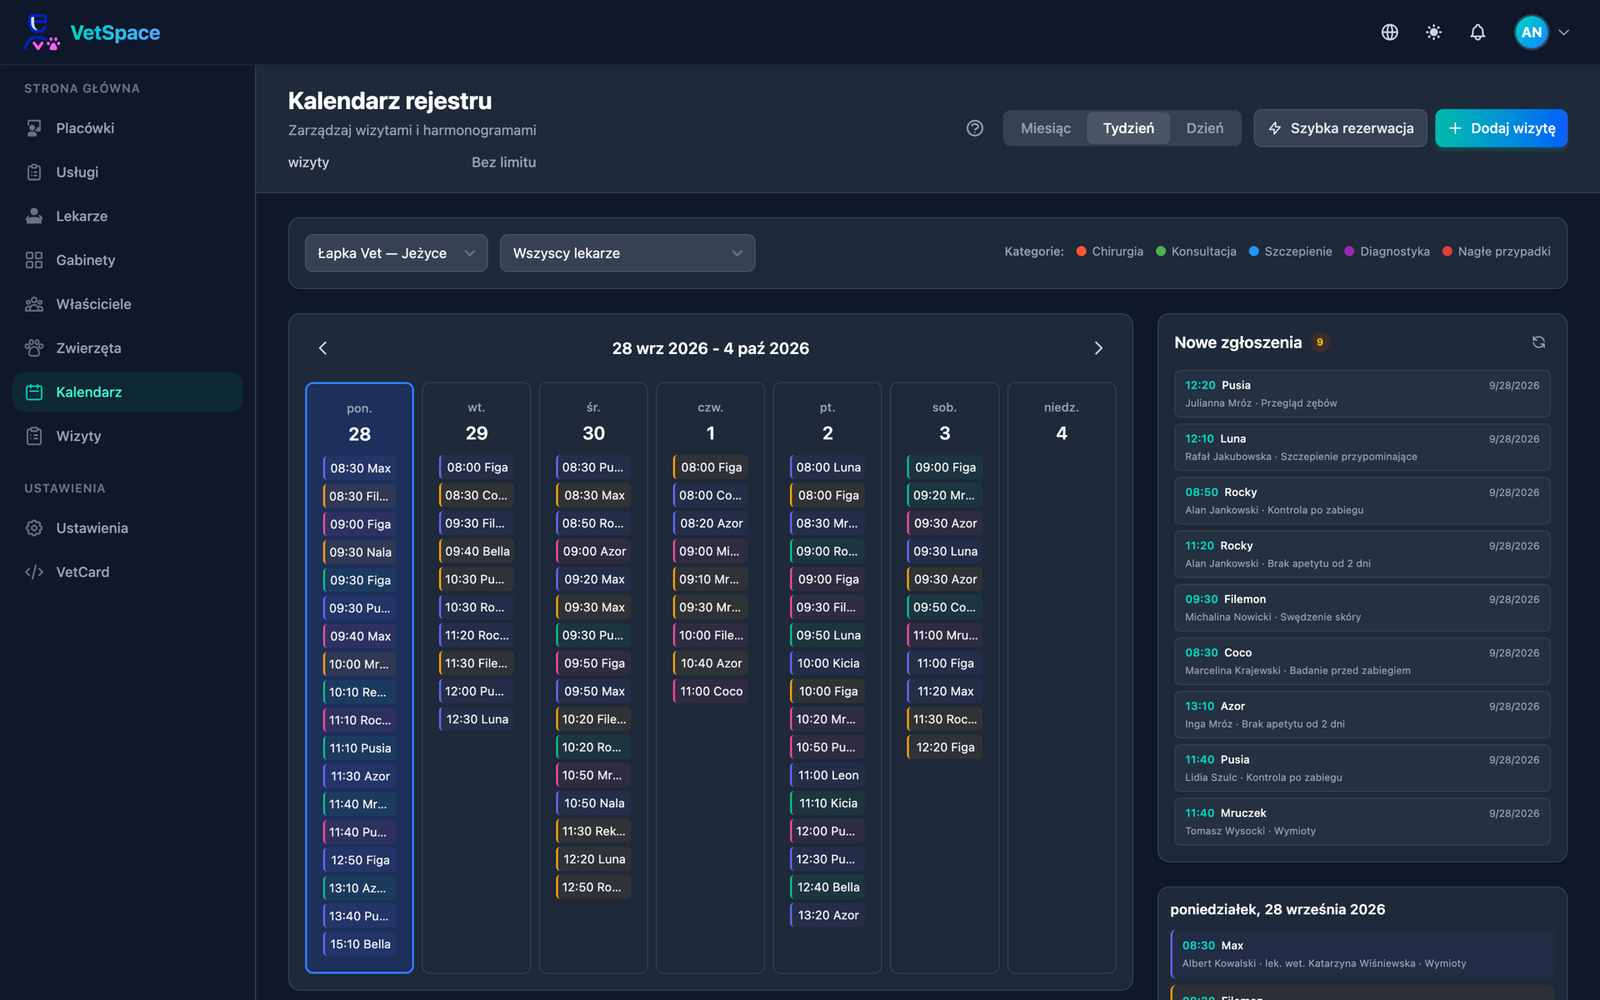Open Zwierzęta in the sidebar
This screenshot has width=1600, height=1000.
tap(128, 348)
